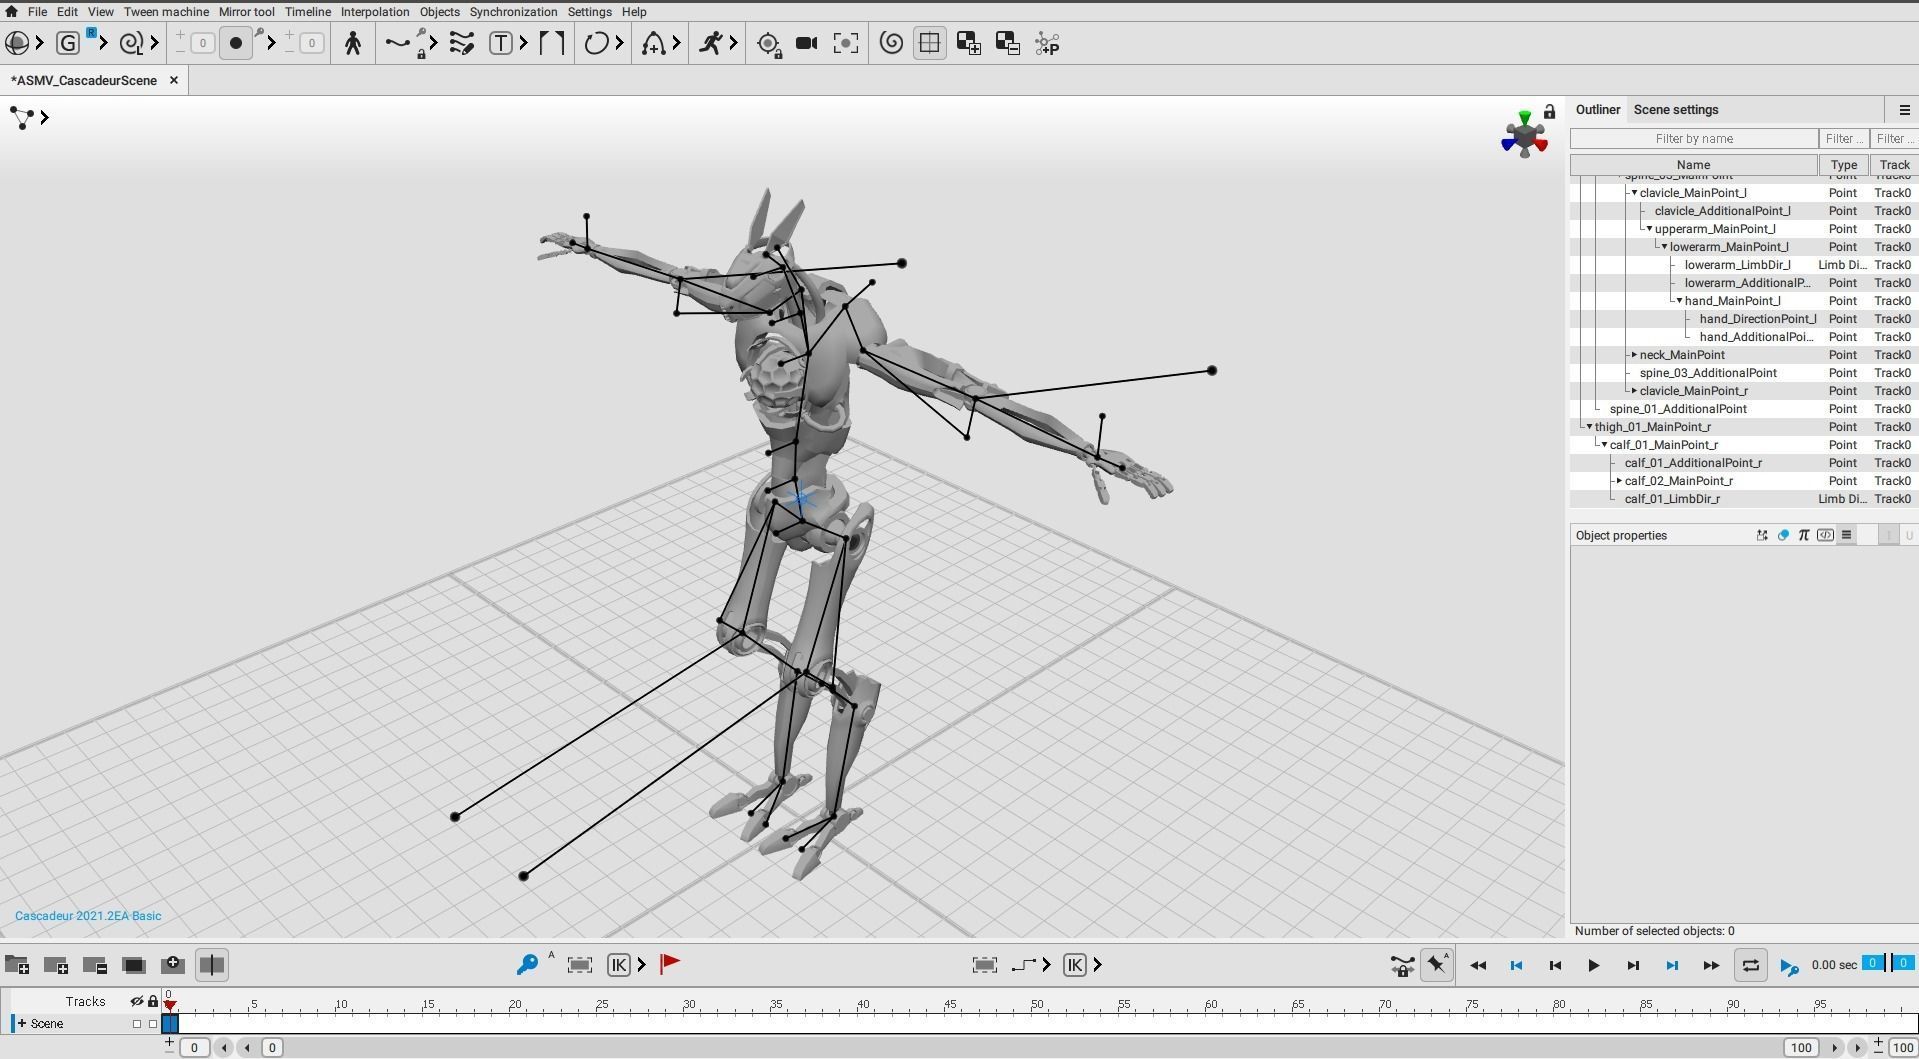Select the spiral local-mode toolbar icon

(130, 43)
